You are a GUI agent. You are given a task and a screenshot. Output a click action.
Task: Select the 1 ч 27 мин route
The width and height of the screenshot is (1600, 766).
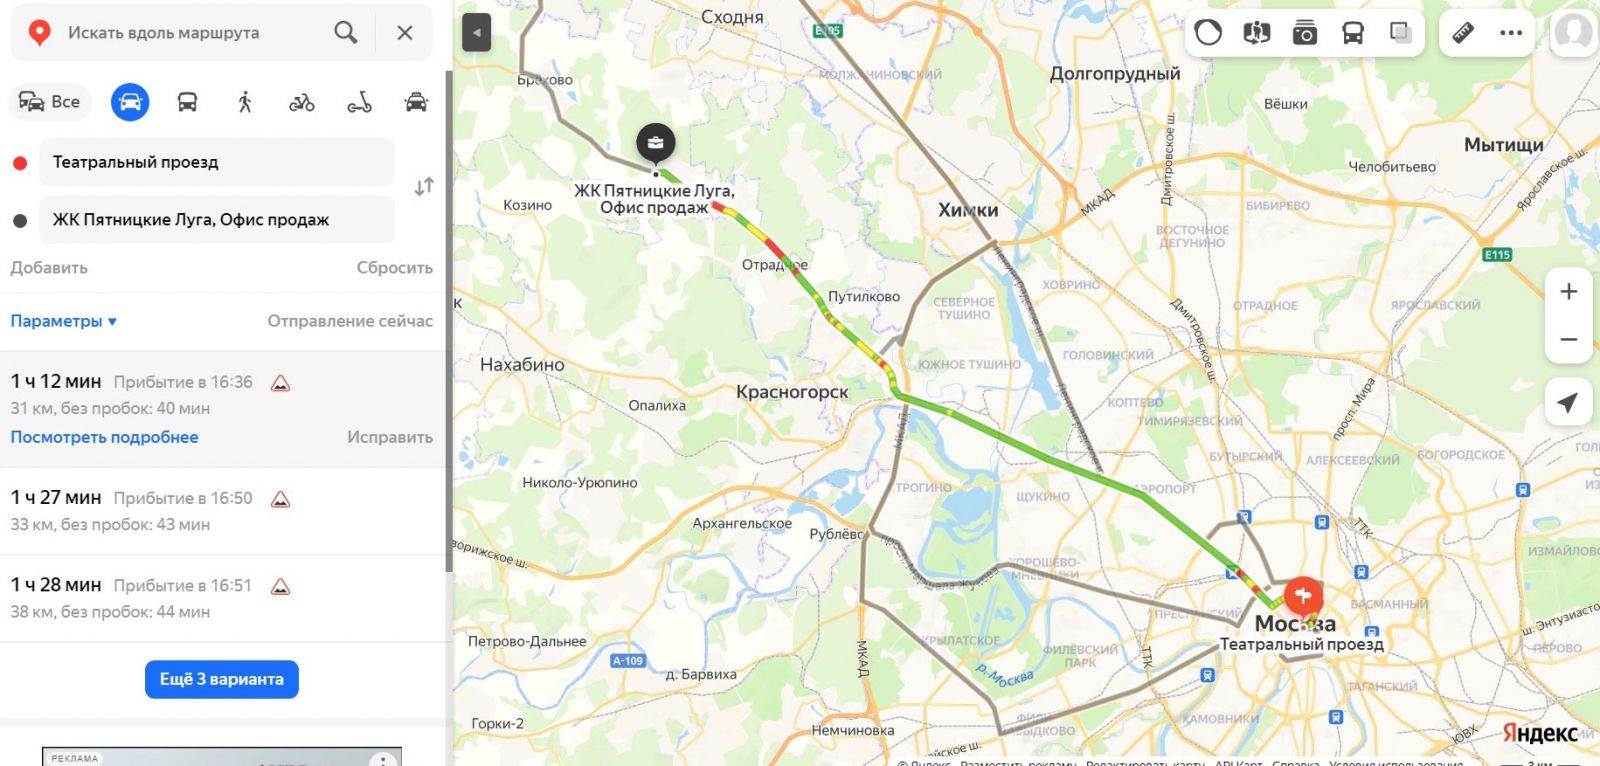(x=222, y=511)
